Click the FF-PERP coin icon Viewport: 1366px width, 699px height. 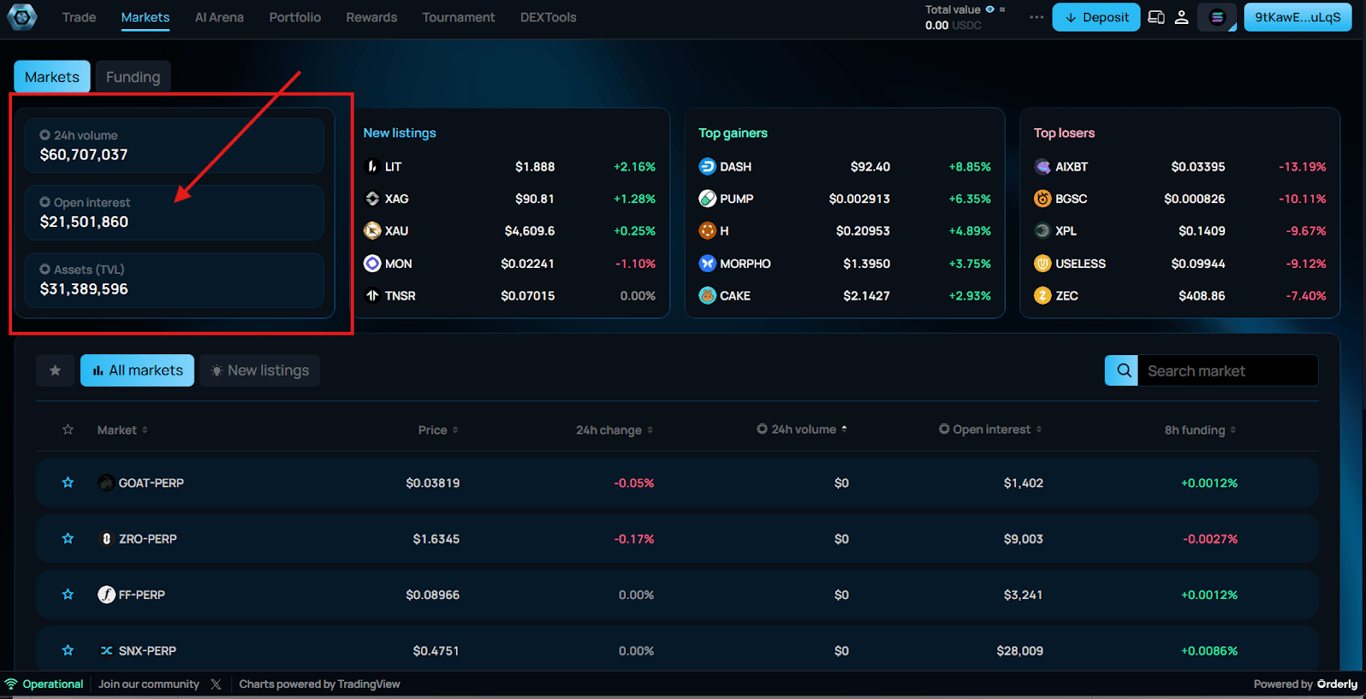pos(106,595)
